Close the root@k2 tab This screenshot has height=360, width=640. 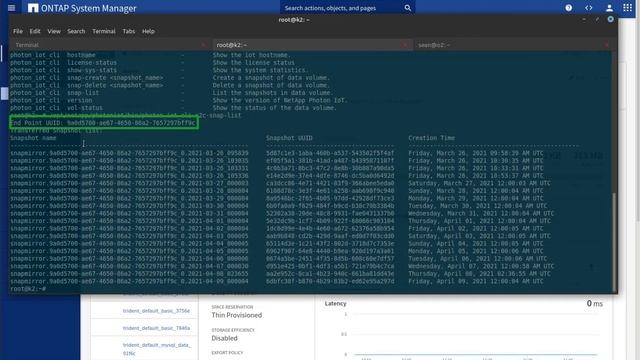point(404,45)
